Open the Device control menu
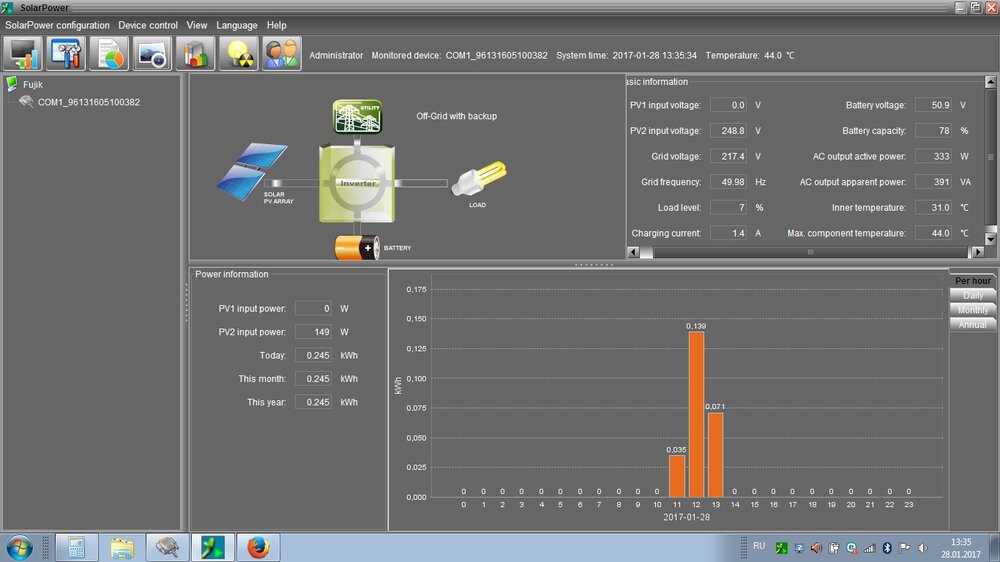This screenshot has height=562, width=1000. click(148, 25)
